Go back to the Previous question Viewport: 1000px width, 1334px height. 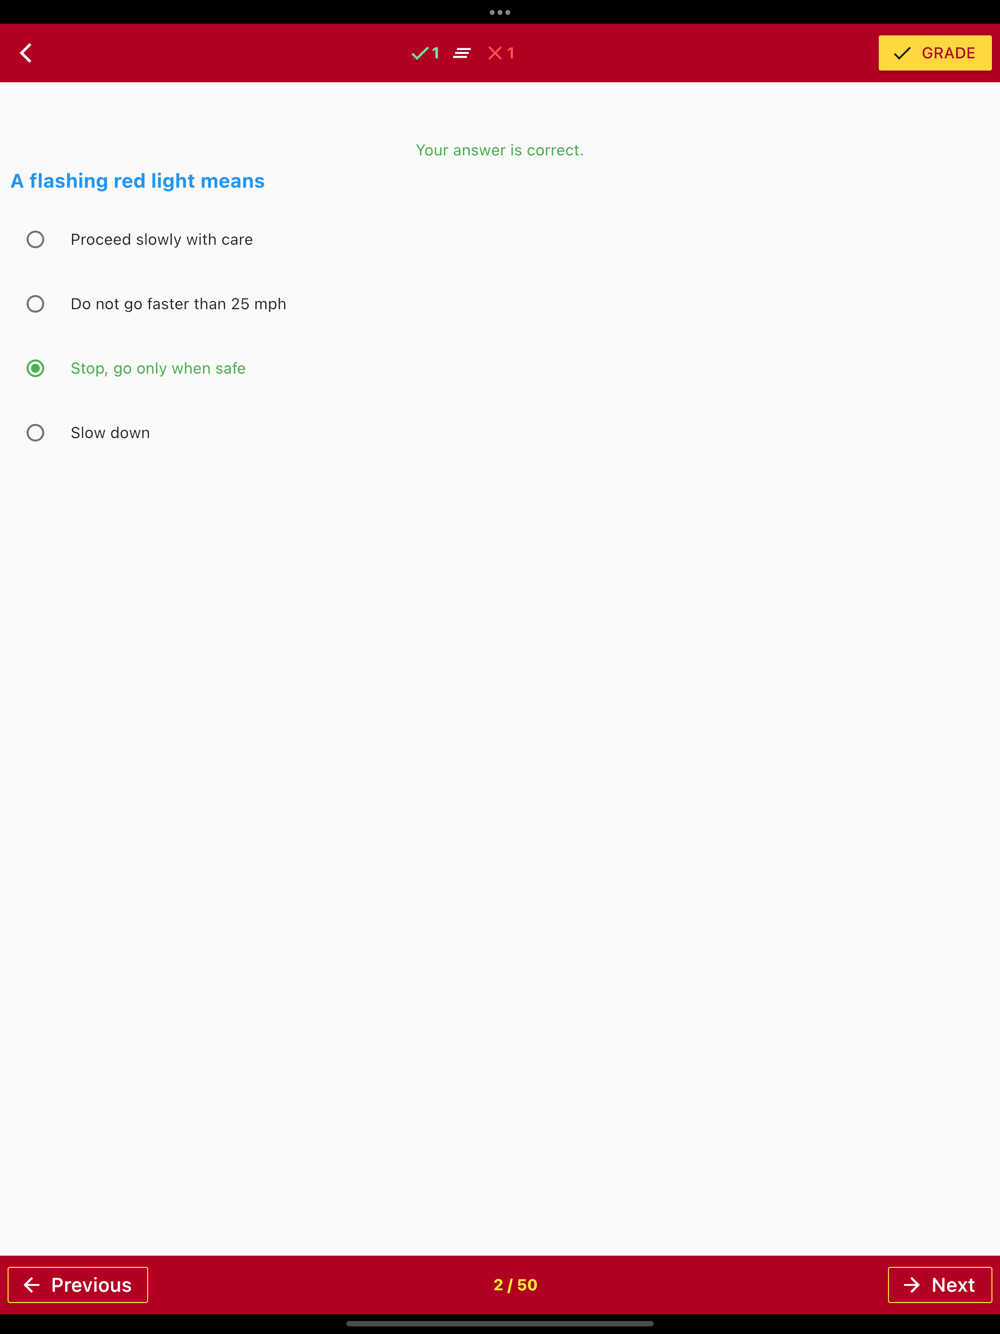tap(78, 1285)
